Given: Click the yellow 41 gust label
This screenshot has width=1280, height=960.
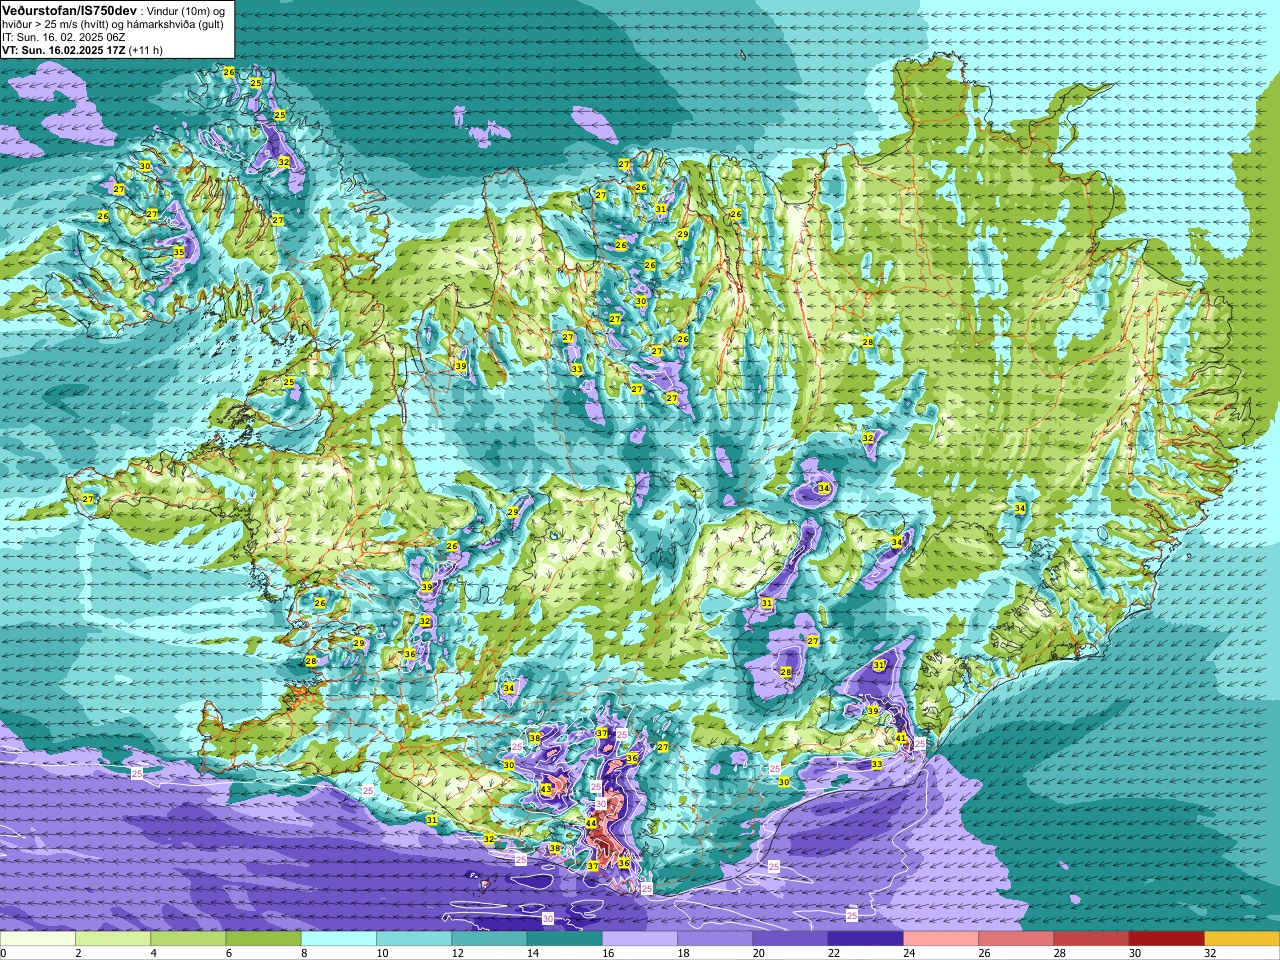Looking at the screenshot, I should (x=901, y=738).
